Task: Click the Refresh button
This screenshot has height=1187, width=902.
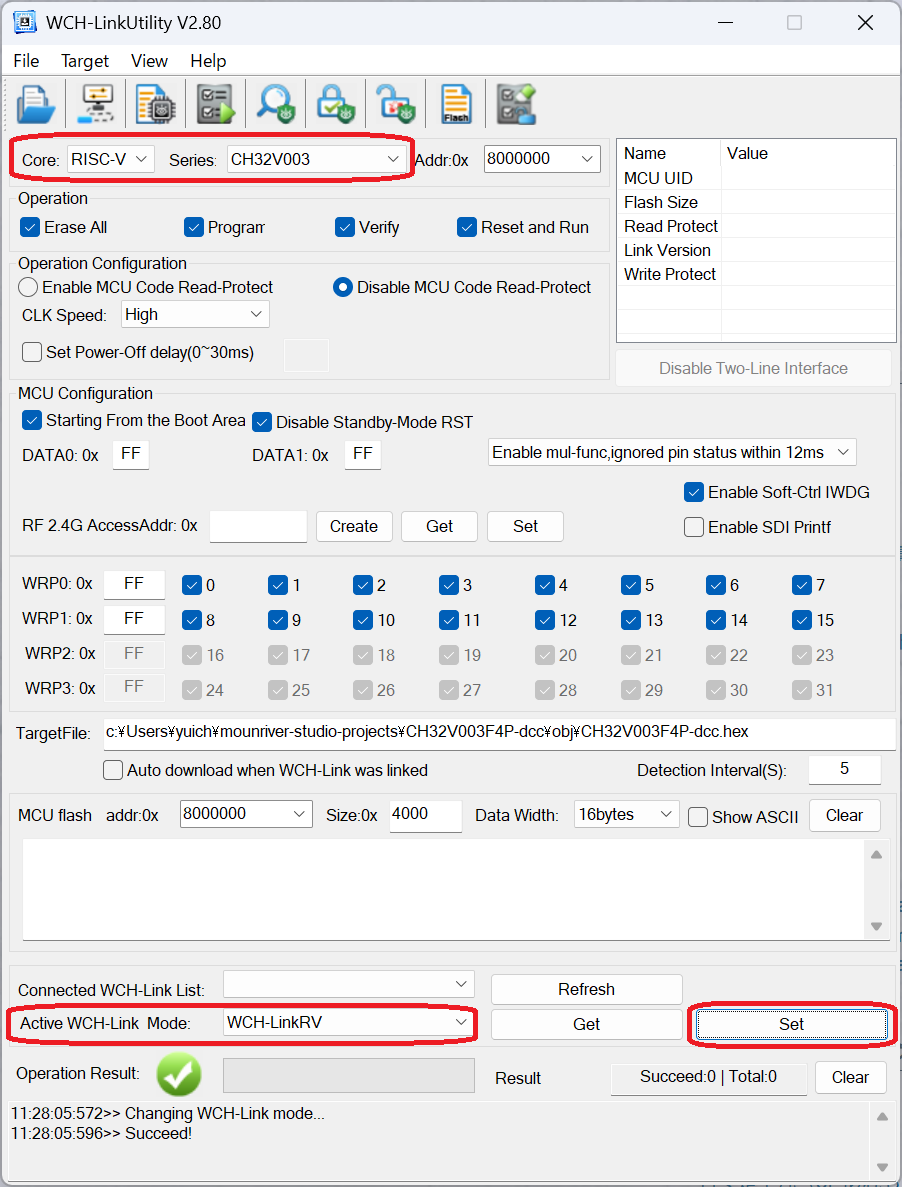Action: coord(586,989)
